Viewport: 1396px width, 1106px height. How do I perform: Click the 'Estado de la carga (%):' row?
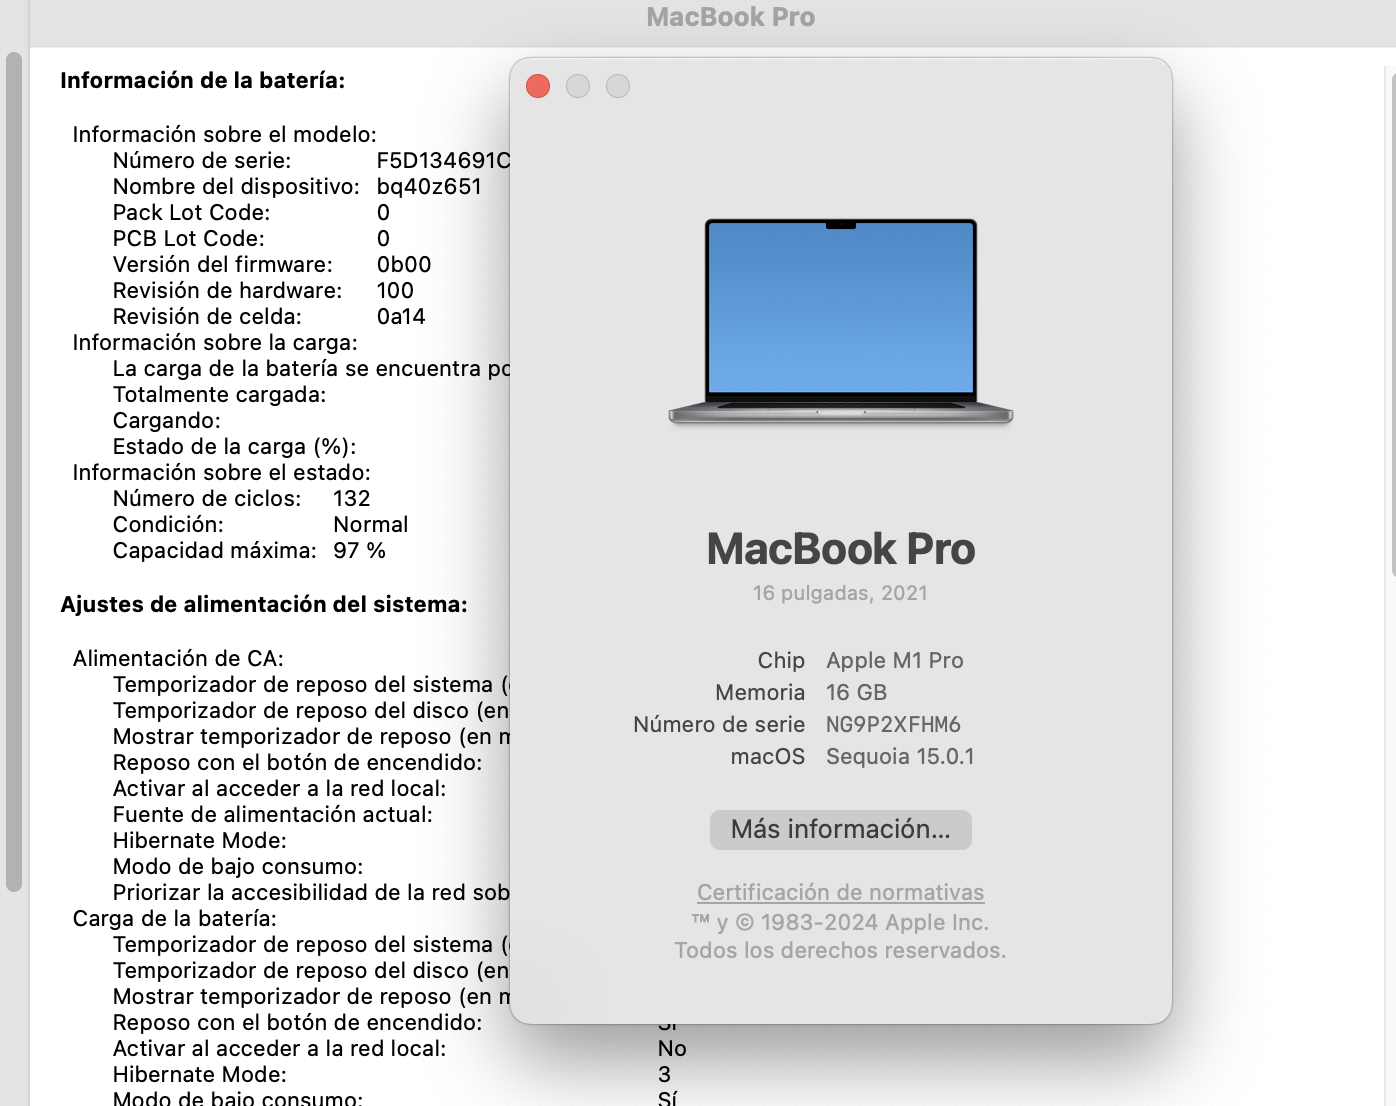(235, 446)
